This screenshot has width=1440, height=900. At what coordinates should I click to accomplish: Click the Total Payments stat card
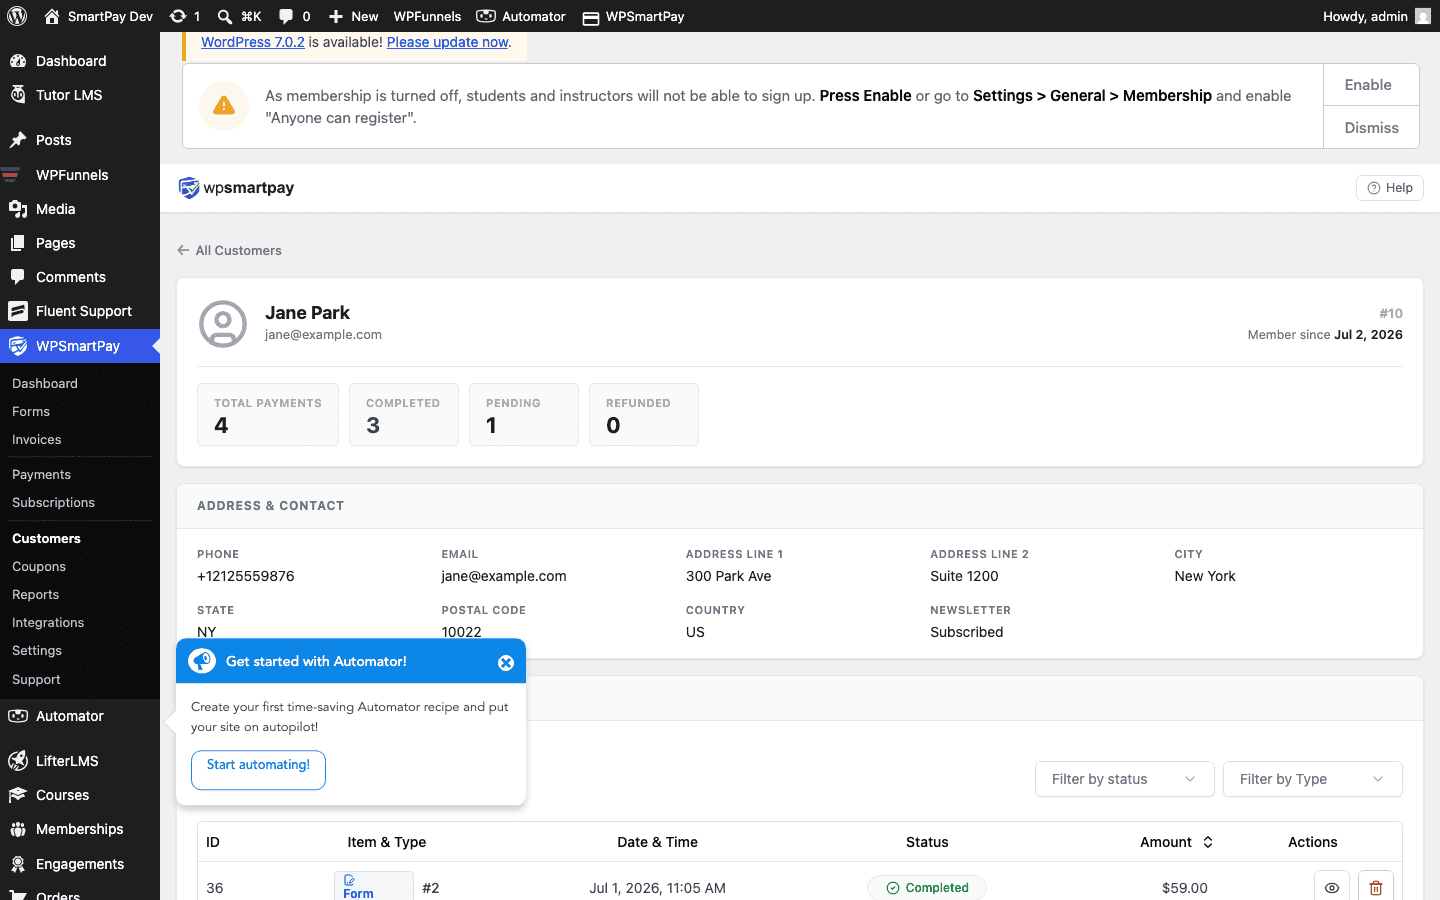click(x=268, y=414)
